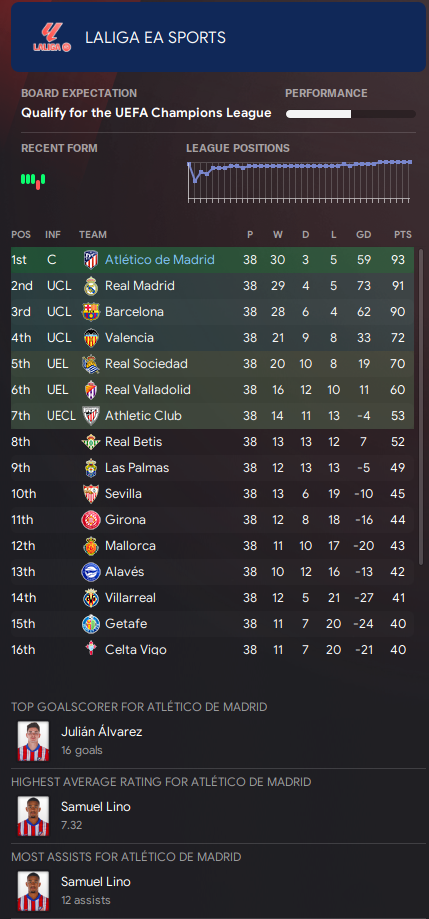This screenshot has height=919, width=429.
Task: Click the Atlético de Madrid club crest
Action: tap(91, 260)
